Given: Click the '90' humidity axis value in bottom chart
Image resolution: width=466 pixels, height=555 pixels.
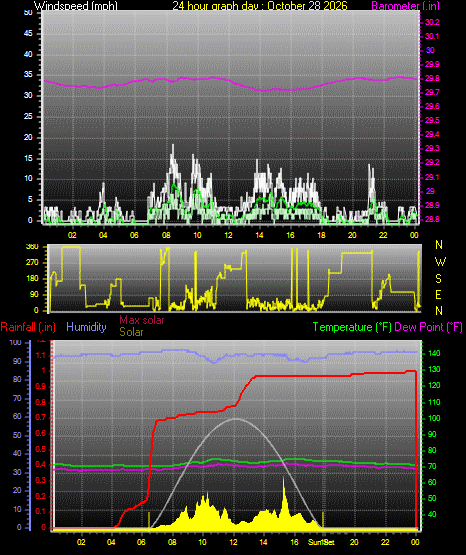Looking at the screenshot, I should point(17,361).
